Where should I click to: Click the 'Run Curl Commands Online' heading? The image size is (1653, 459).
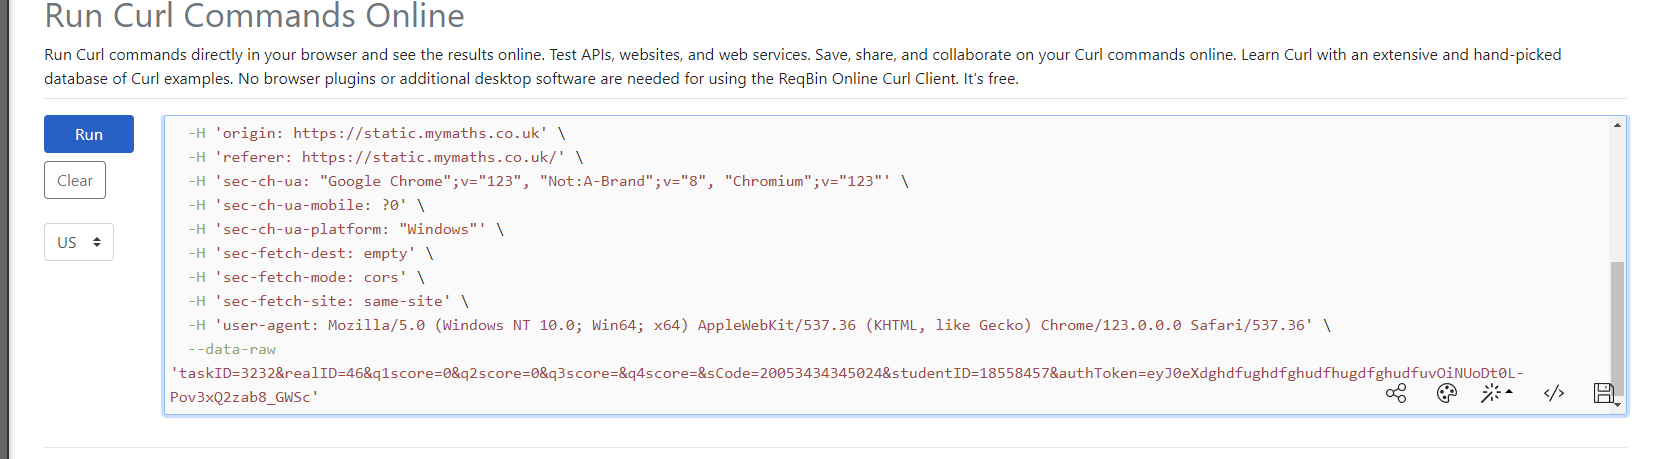[x=255, y=15]
